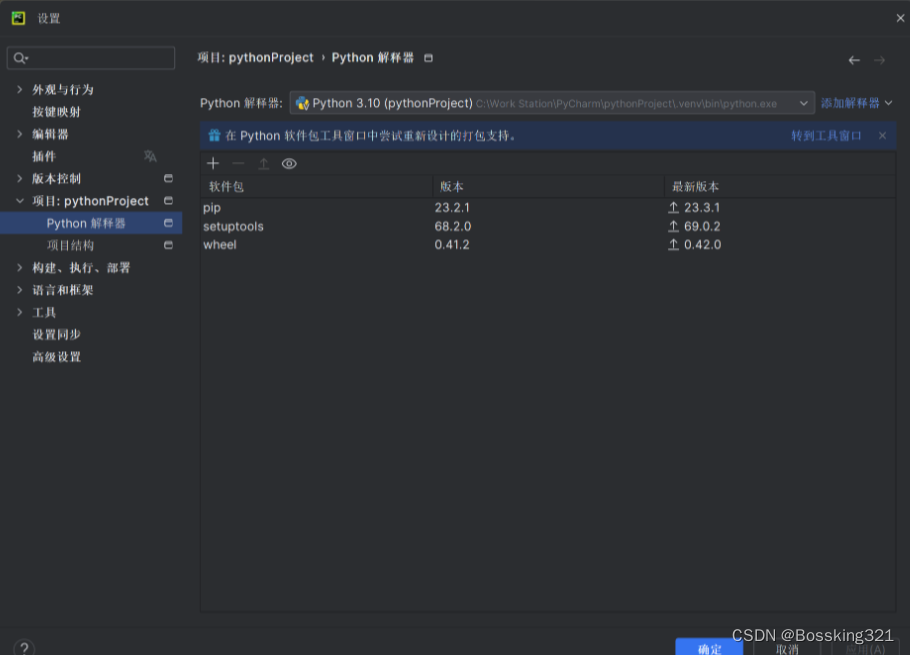Open the Python interpreter dropdown
This screenshot has height=655, width=910.
click(x=552, y=103)
